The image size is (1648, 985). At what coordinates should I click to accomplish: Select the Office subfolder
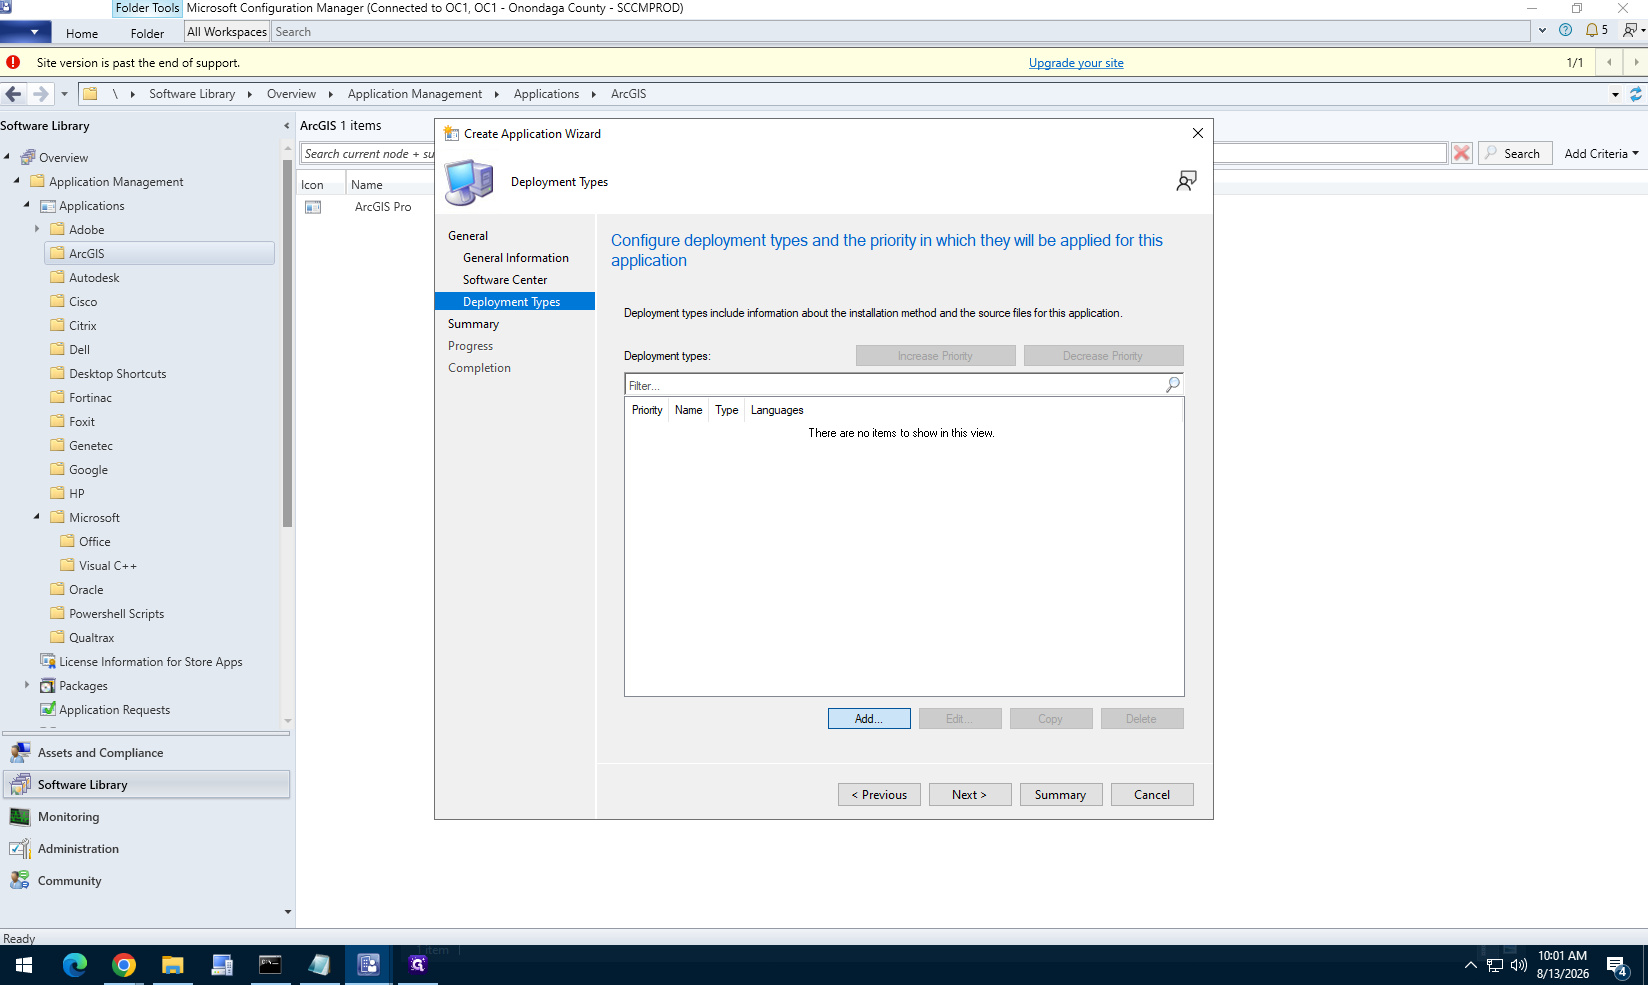coord(94,542)
